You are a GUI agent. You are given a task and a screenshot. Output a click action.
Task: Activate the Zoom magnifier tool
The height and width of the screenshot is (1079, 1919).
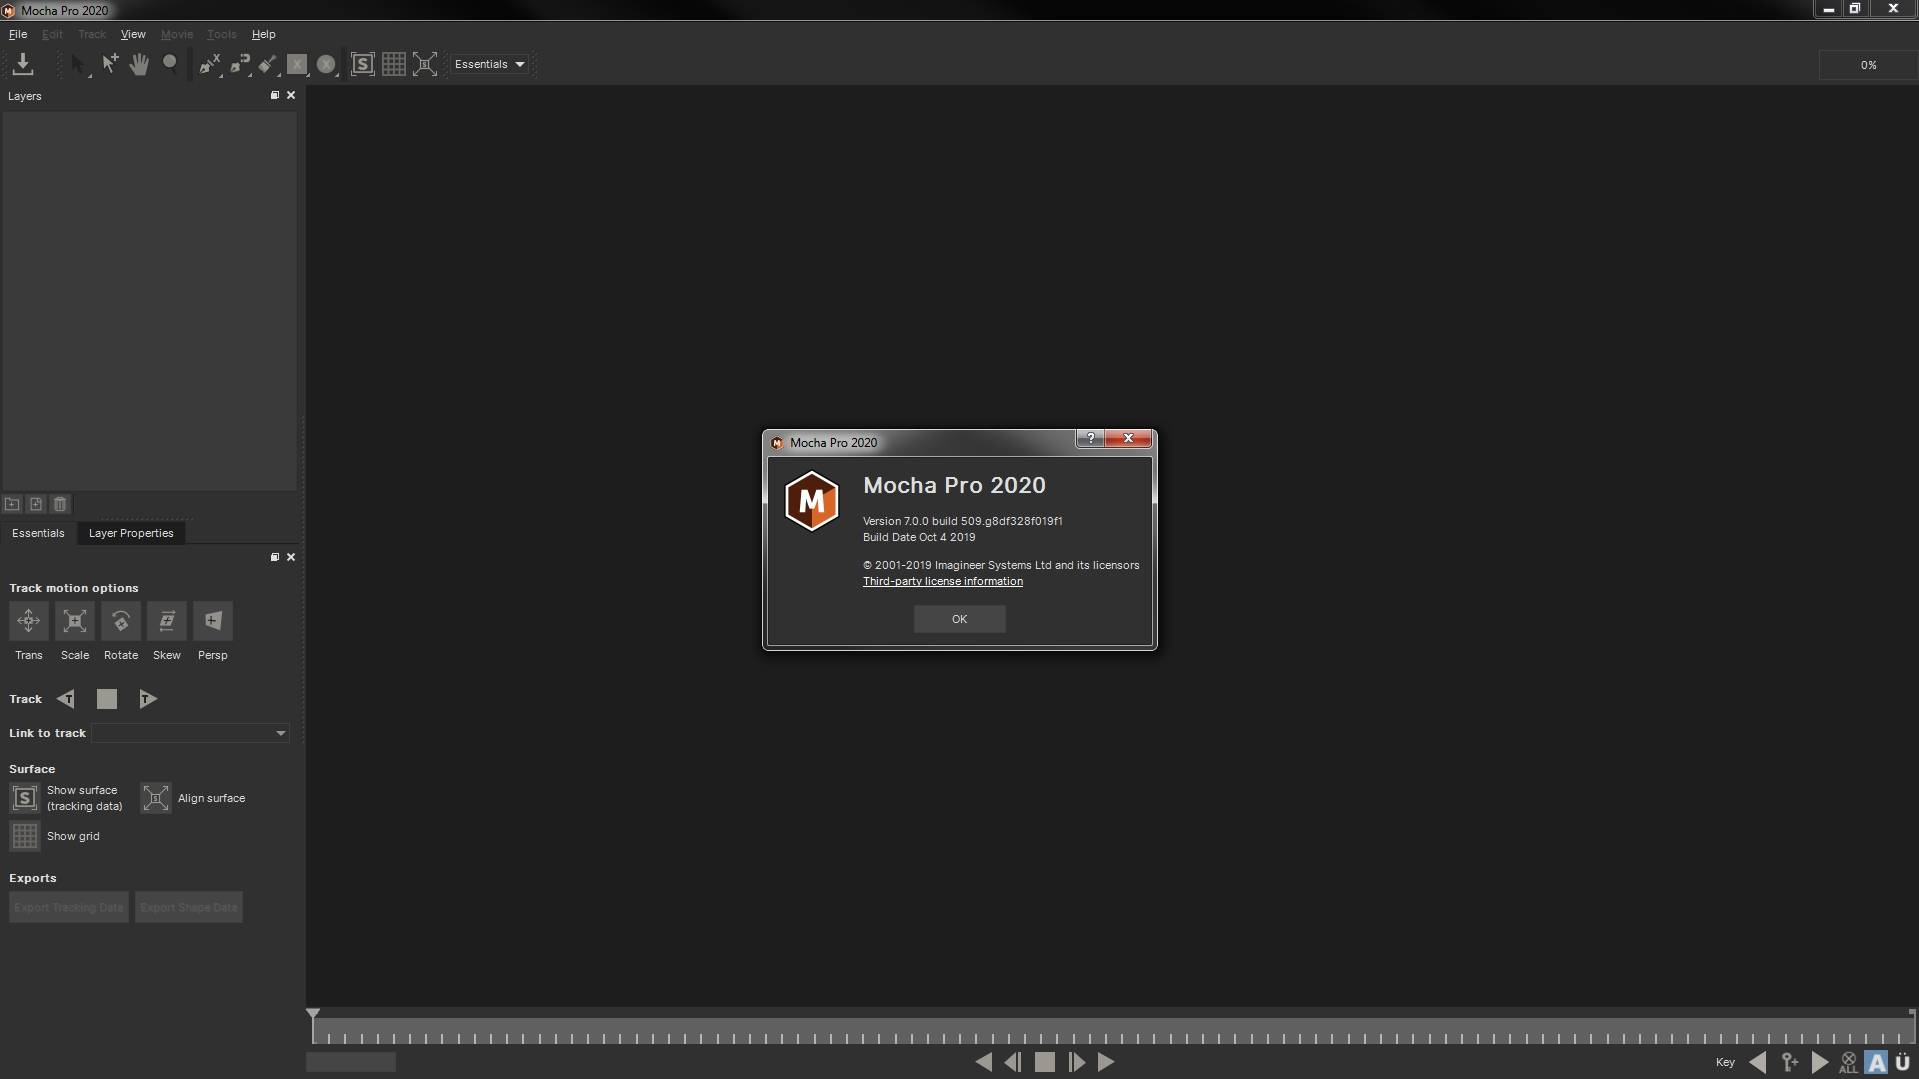(170, 64)
